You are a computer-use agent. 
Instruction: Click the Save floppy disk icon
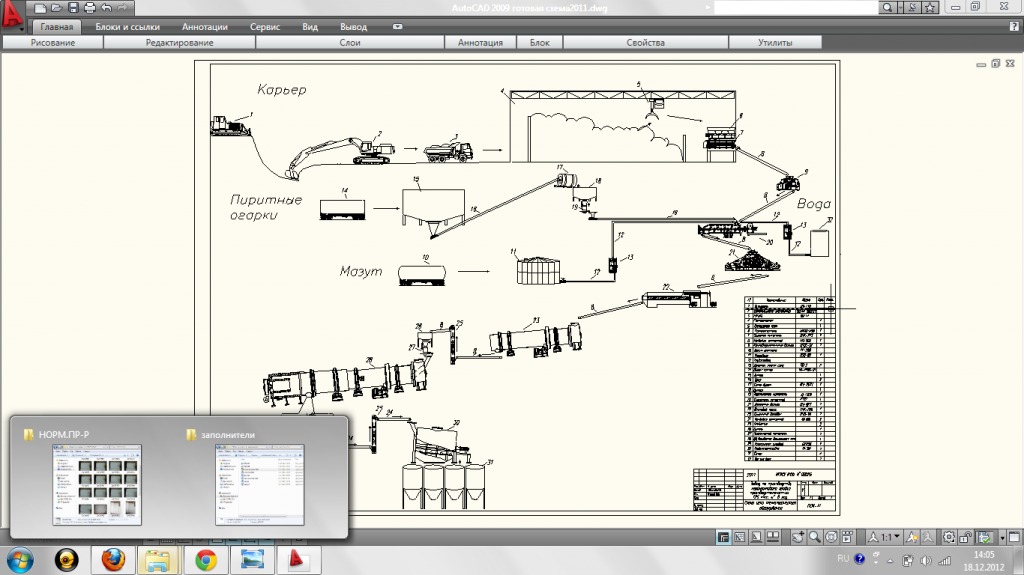click(x=73, y=8)
